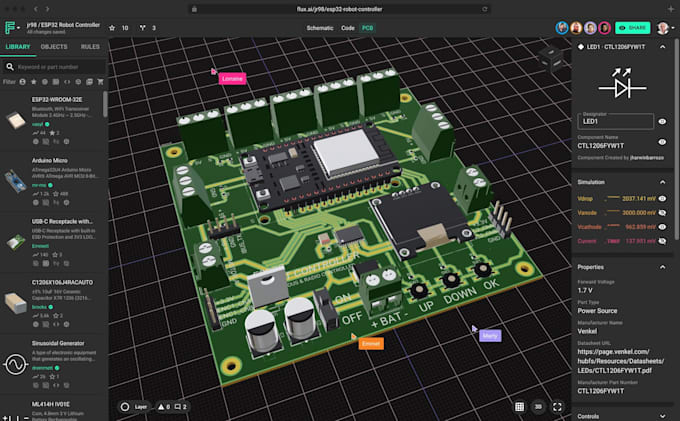
Task: Open the OBJECTS tab
Action: 54,47
